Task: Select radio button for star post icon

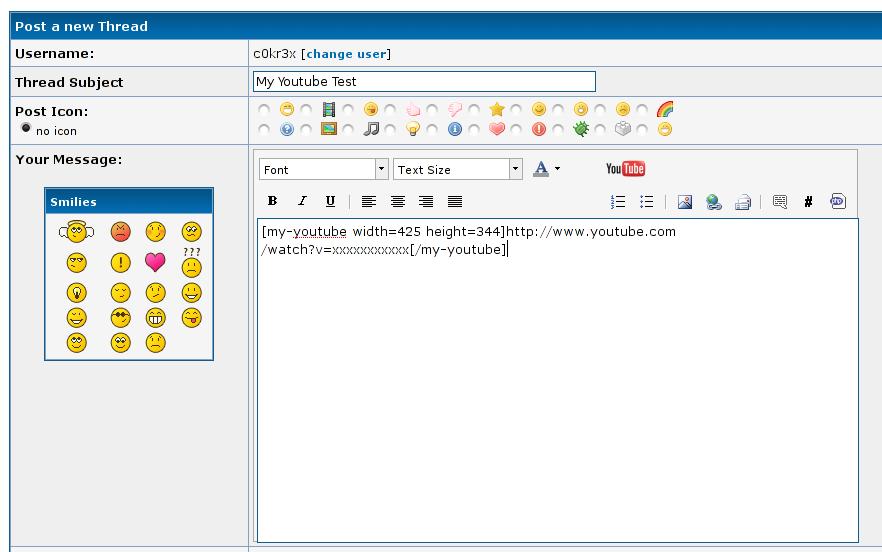Action: click(474, 109)
